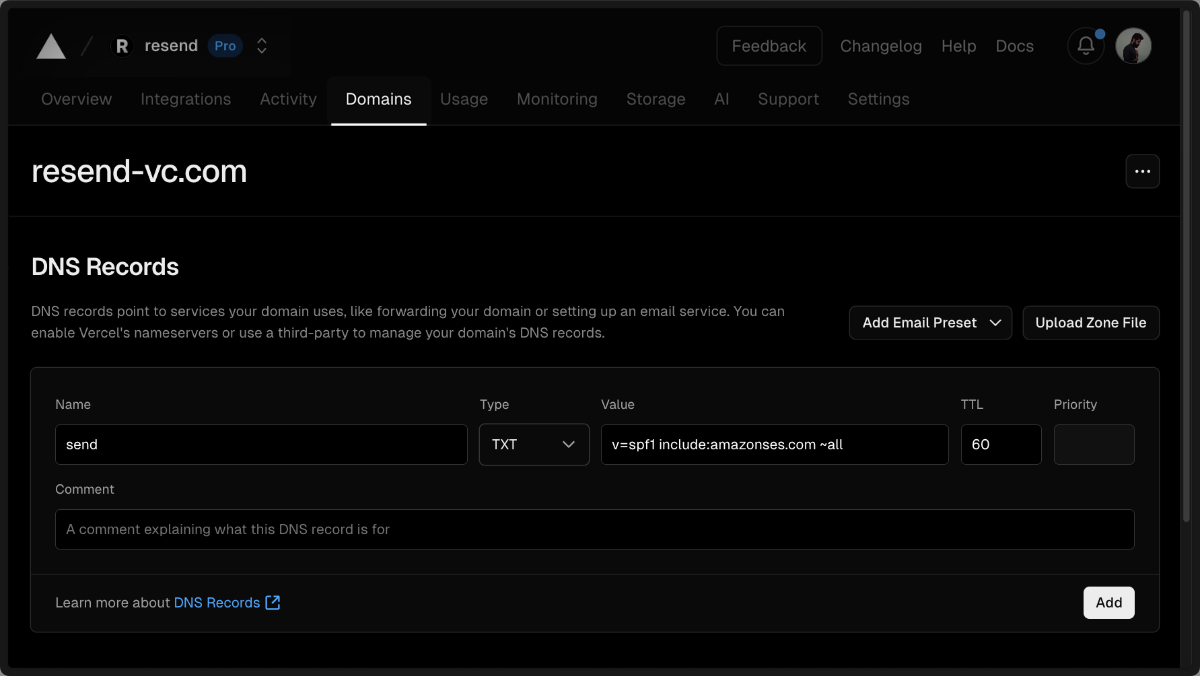Focus the Name field containing send
The image size is (1200, 676).
[261, 444]
